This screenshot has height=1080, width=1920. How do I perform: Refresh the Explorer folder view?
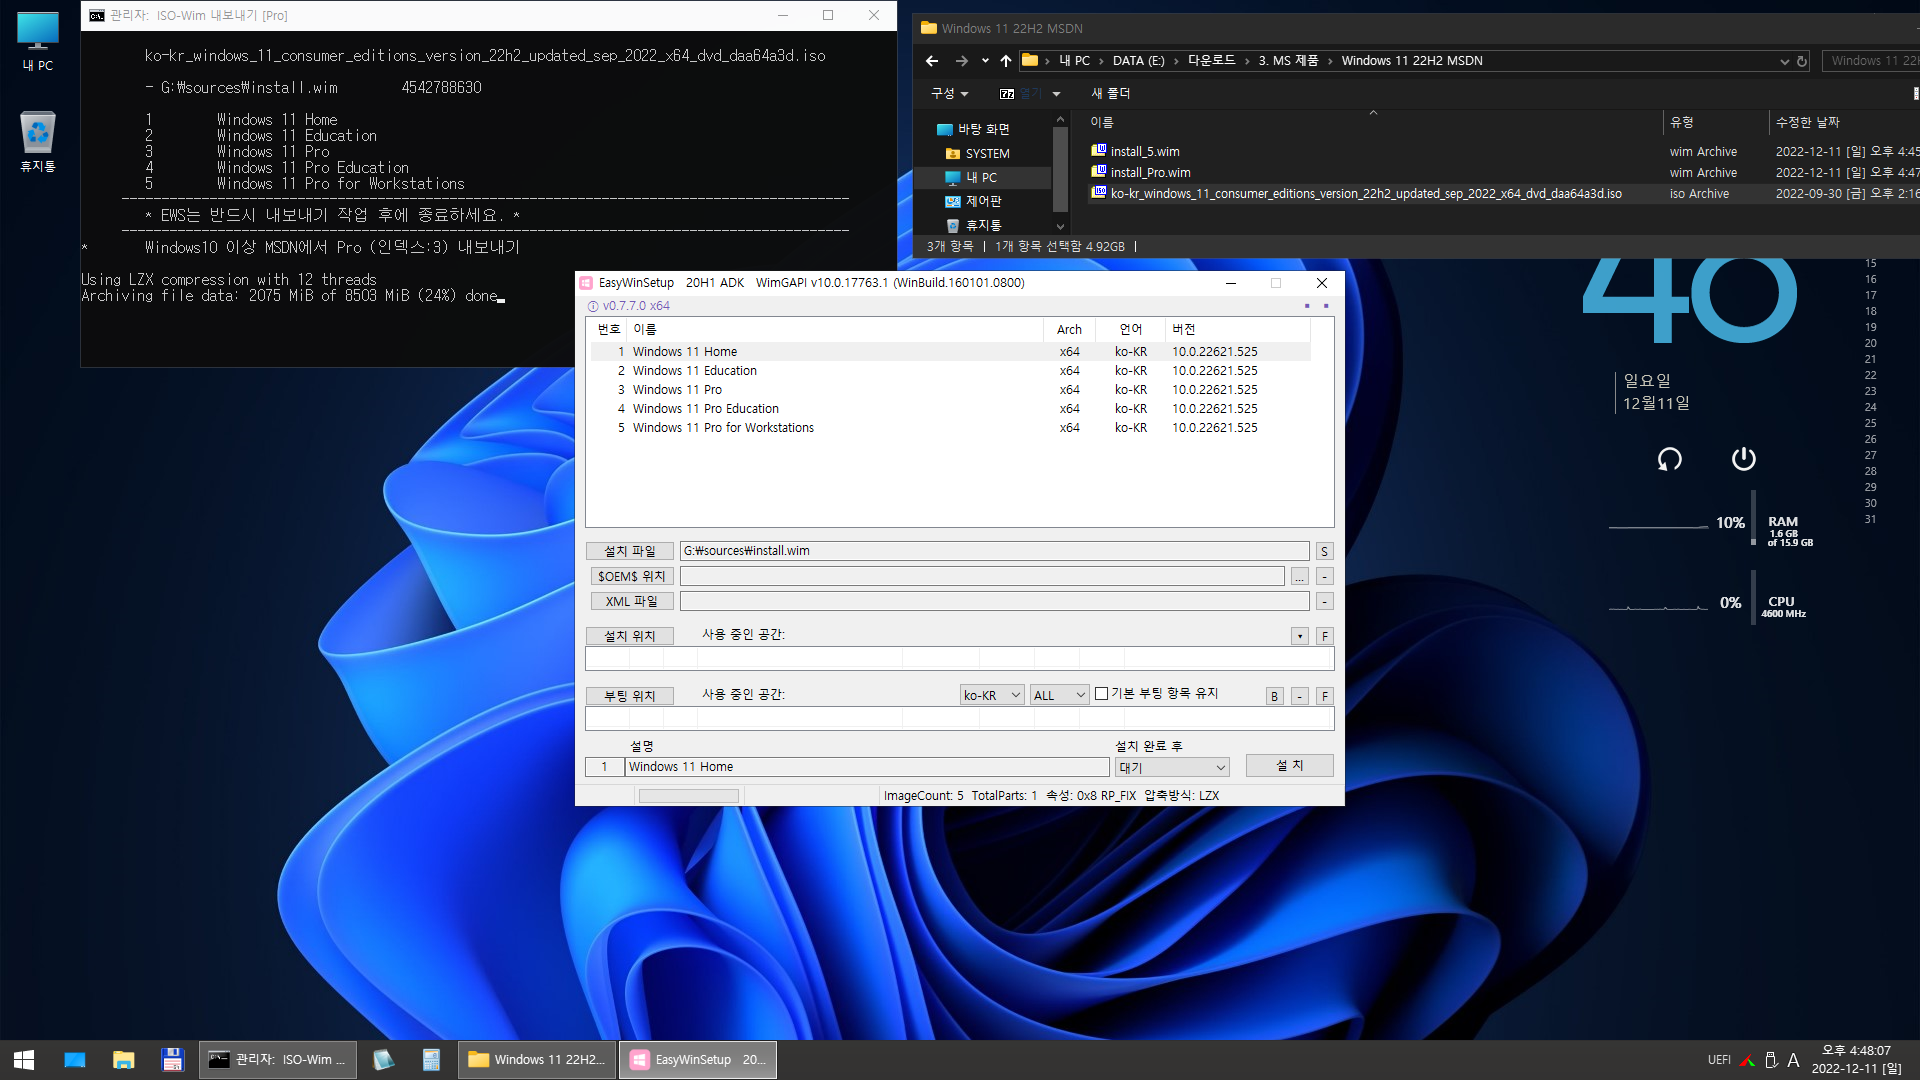(1802, 61)
